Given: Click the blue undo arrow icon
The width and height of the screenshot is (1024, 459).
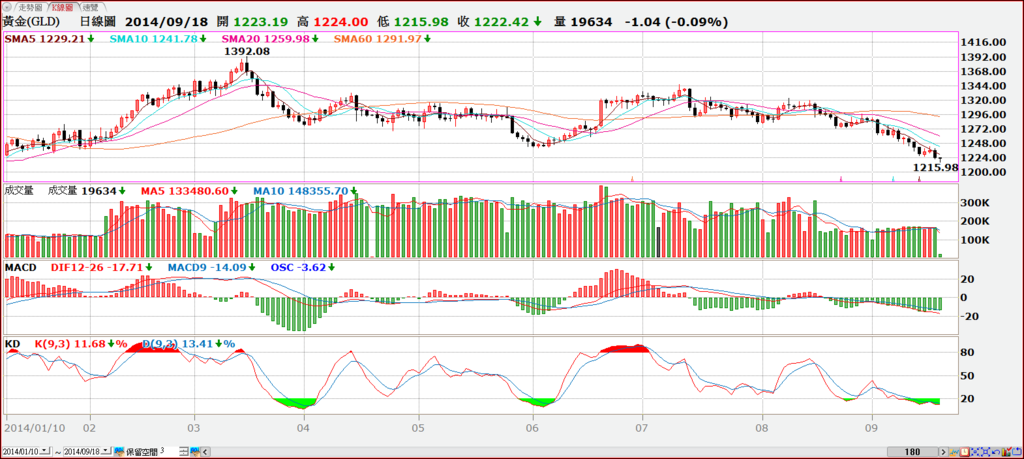Looking at the screenshot, I should (996, 452).
